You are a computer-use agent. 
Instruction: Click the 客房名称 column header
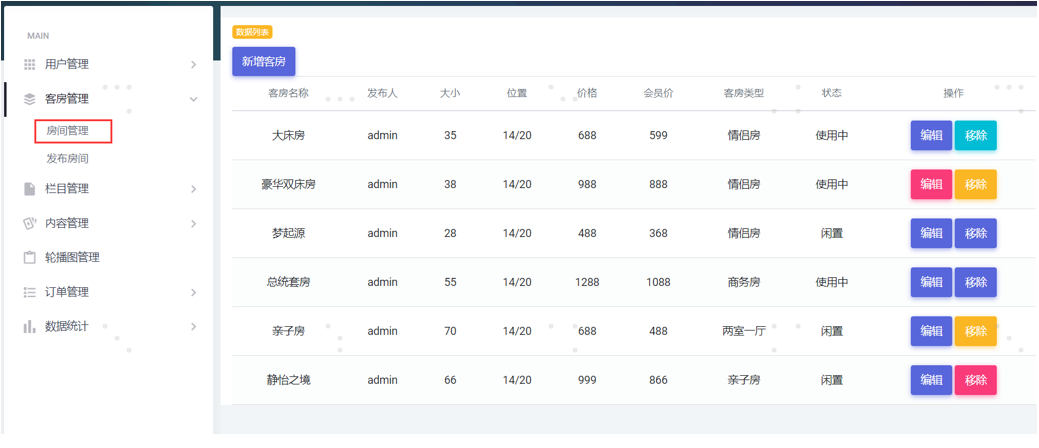288,93
